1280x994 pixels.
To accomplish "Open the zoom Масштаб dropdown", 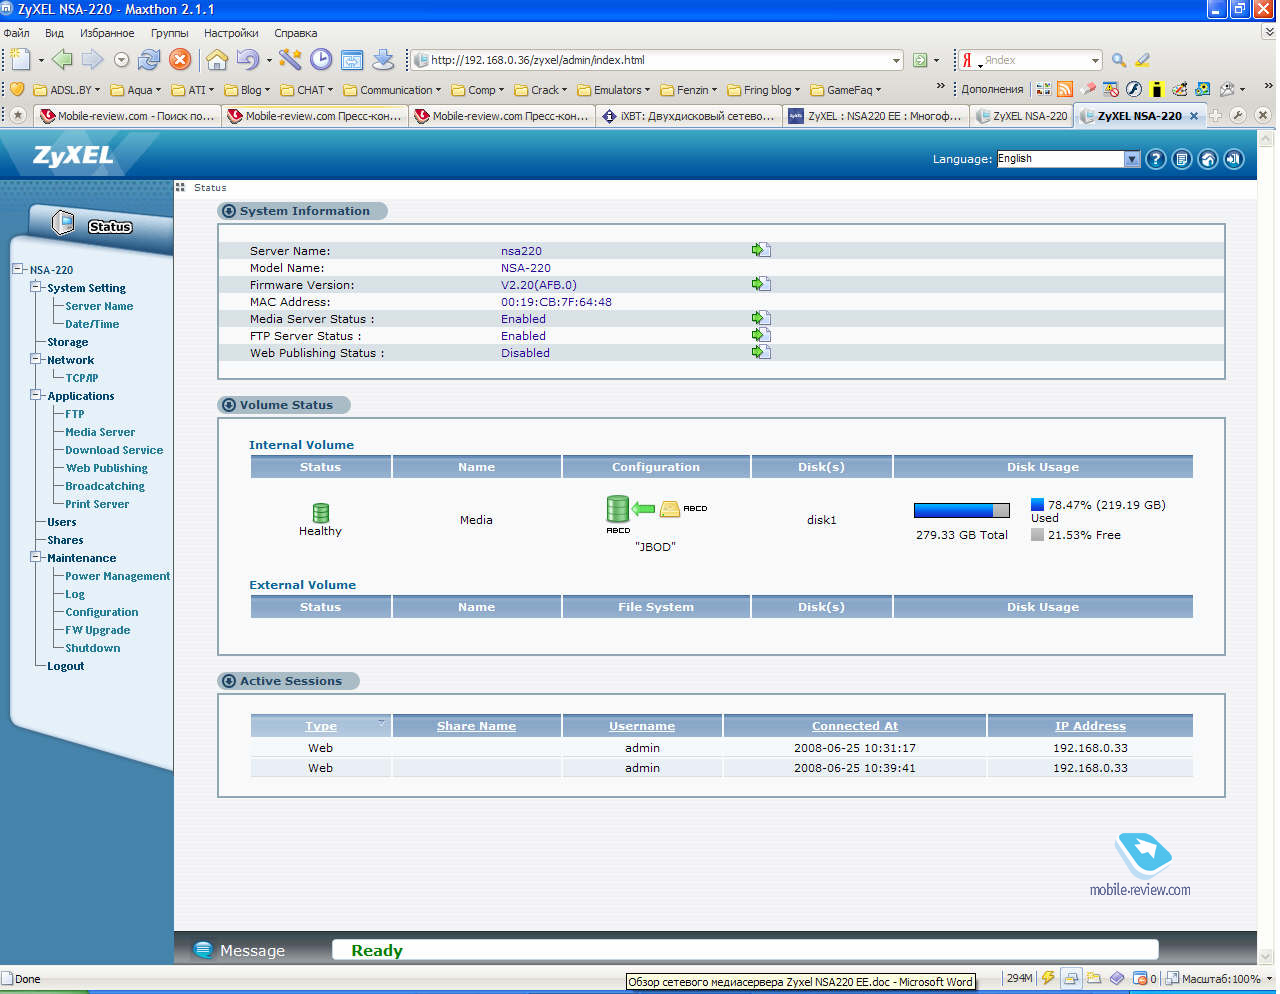I will tap(1269, 979).
